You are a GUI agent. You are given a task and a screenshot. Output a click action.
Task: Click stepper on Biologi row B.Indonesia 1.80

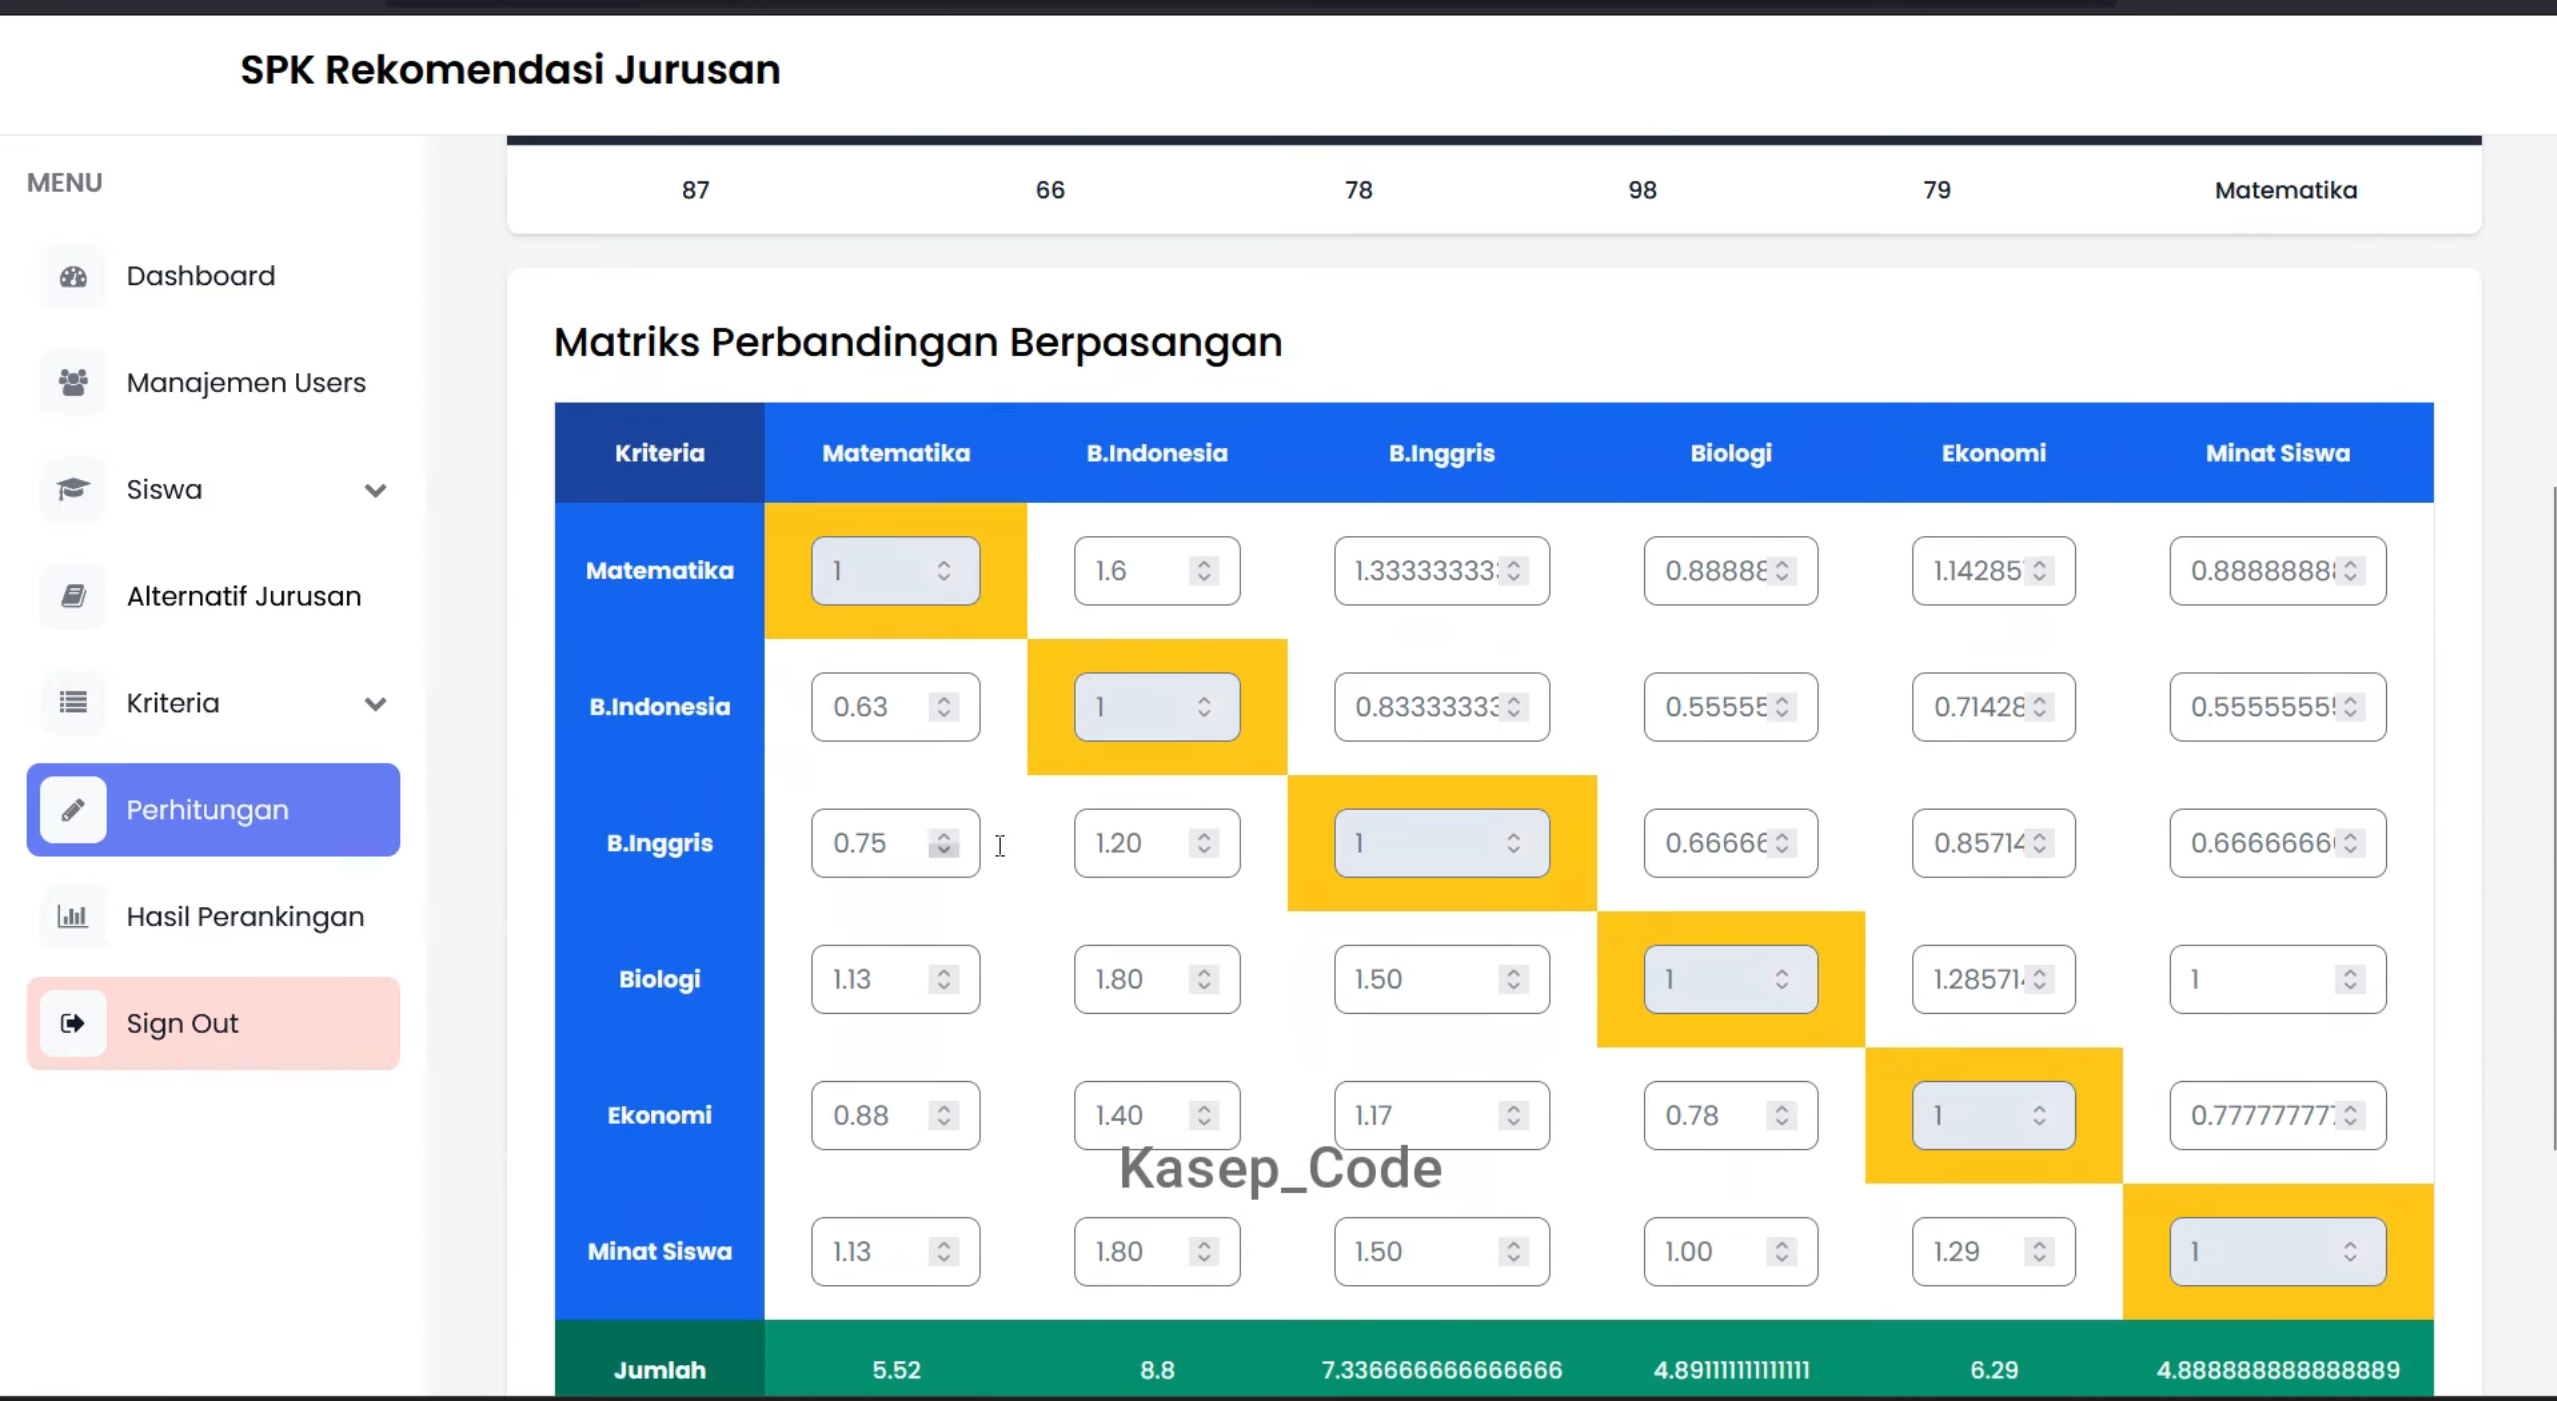coord(1204,979)
